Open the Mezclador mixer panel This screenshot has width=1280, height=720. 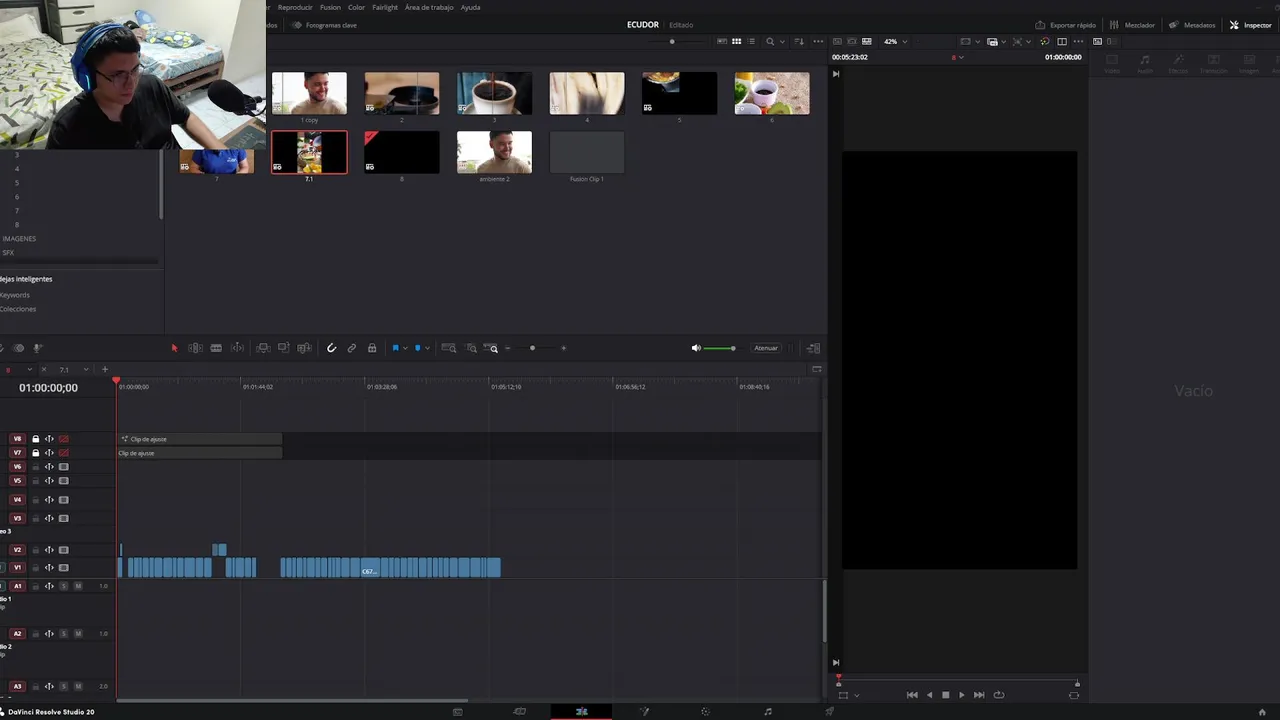(1132, 25)
